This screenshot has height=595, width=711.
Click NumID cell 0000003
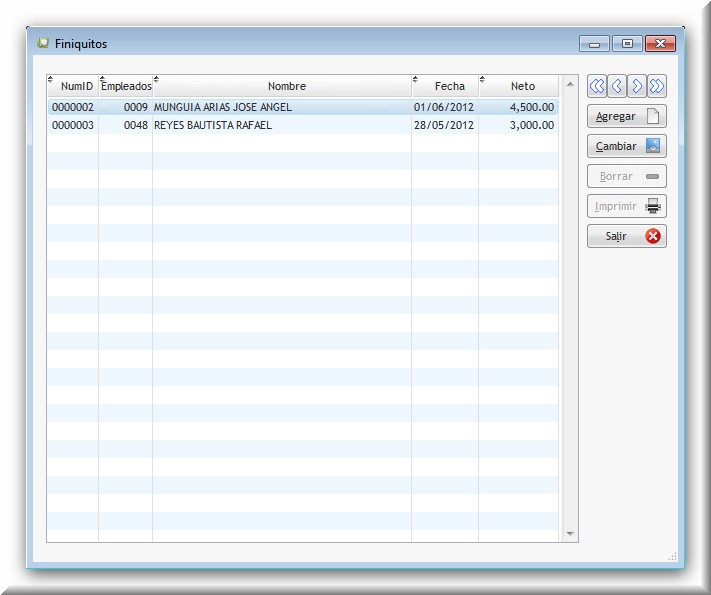[x=73, y=125]
